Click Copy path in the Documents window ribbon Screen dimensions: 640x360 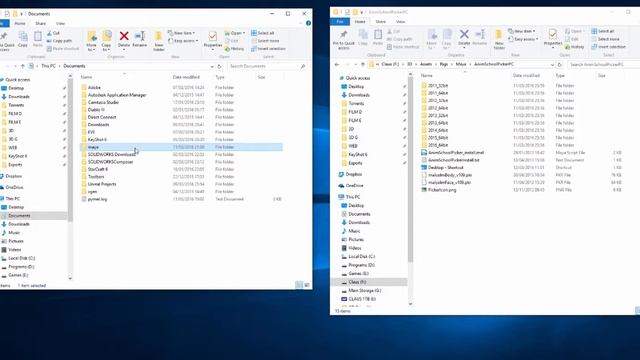[59, 41]
